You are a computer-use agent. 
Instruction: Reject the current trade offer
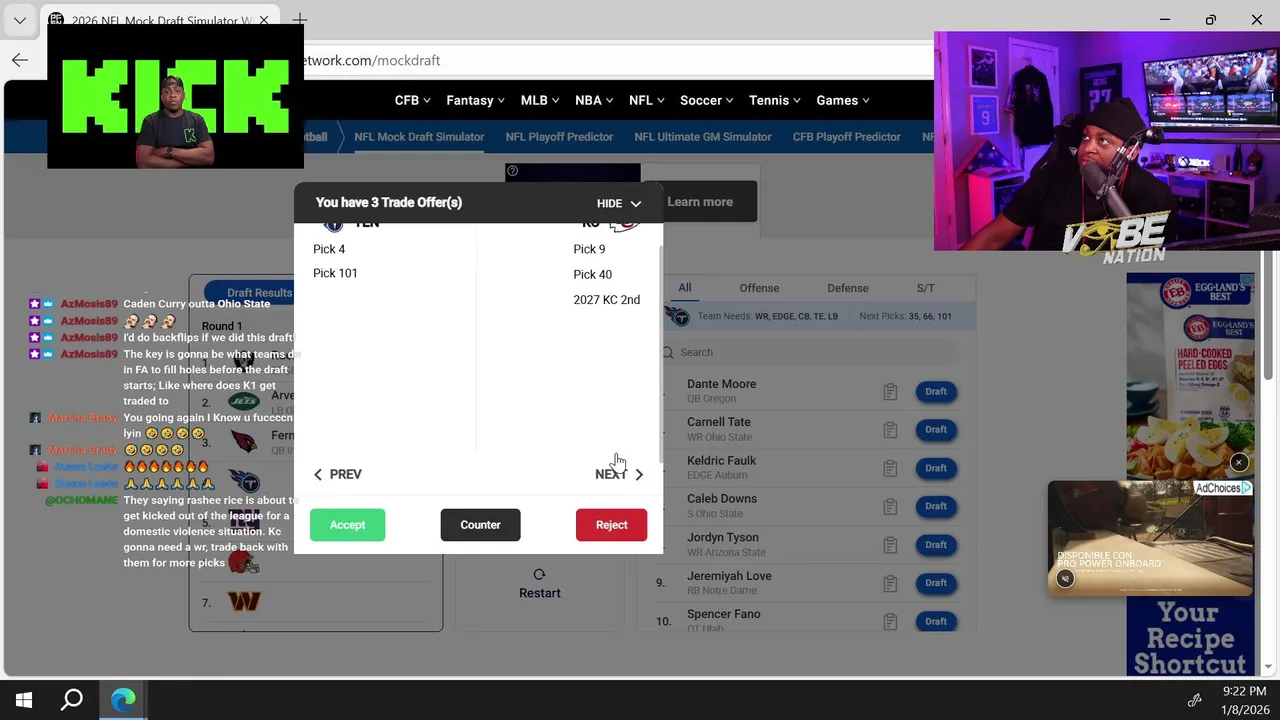coord(611,525)
